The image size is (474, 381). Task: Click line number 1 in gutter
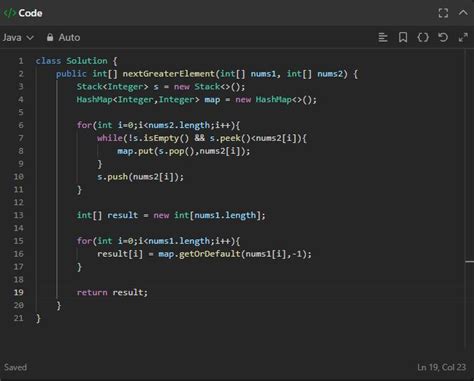tap(21, 61)
